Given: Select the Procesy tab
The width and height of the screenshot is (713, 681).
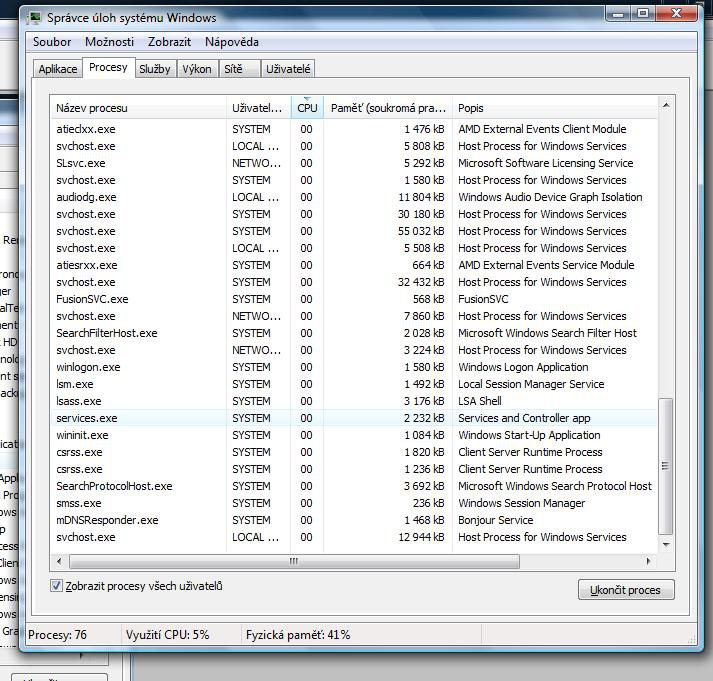Looking at the screenshot, I should click(108, 67).
